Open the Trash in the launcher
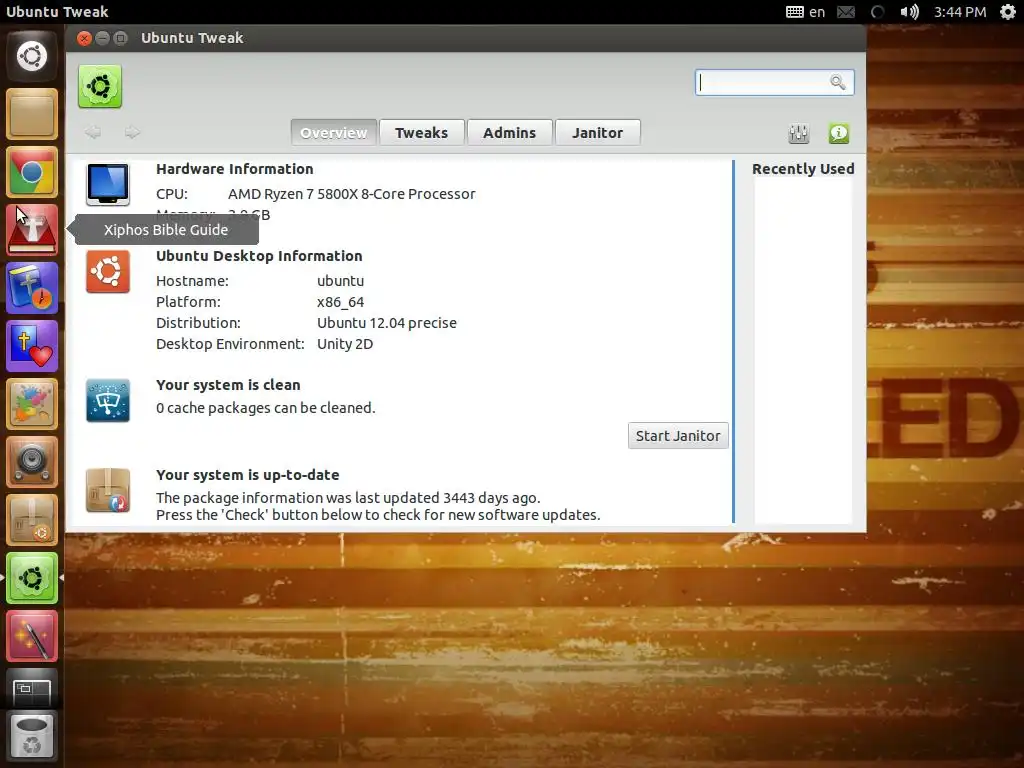 click(32, 737)
